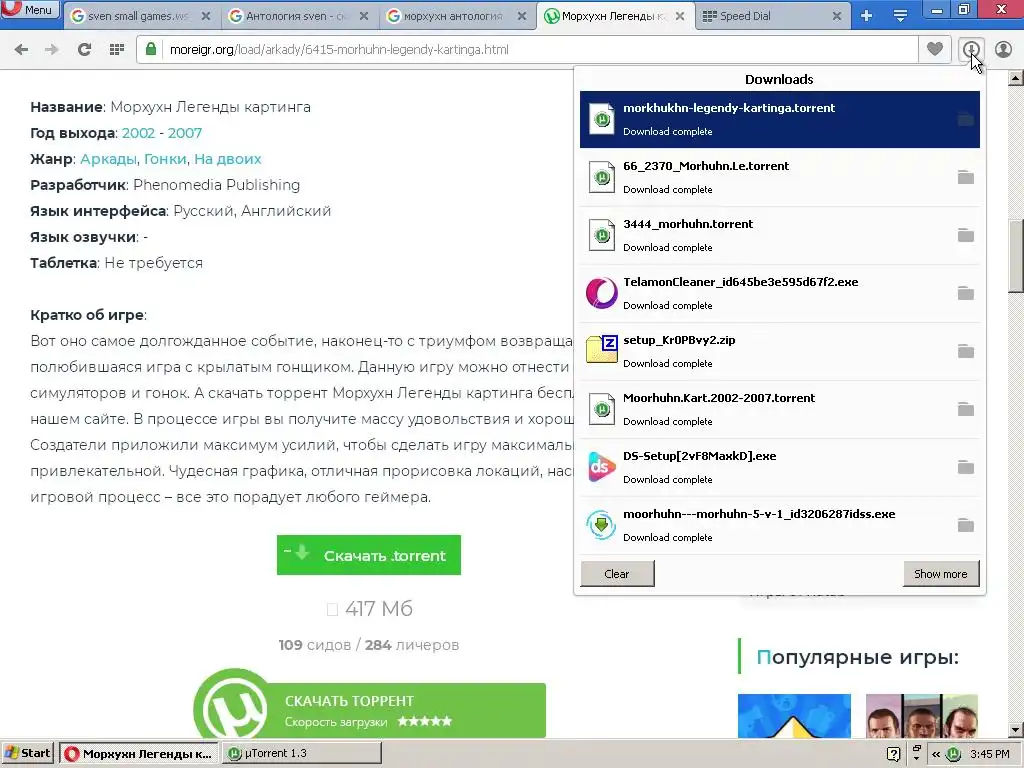Show more downloads
Screen dimensions: 1024x768
940,573
